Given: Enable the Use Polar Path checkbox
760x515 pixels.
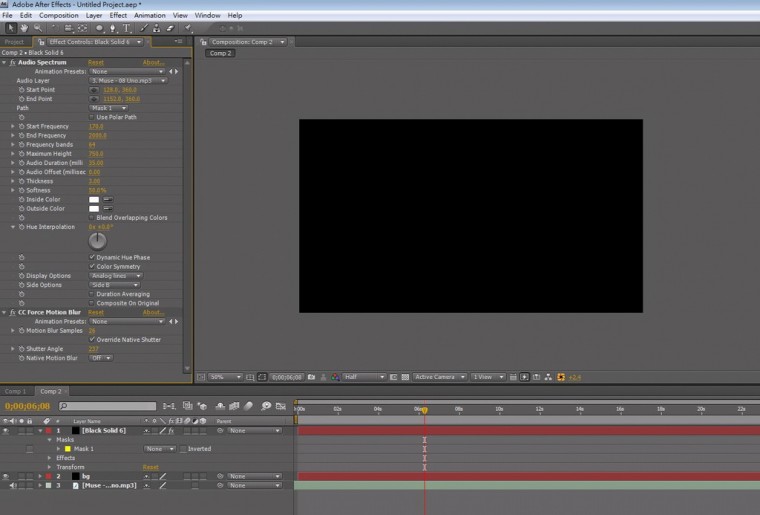Looking at the screenshot, I should 92,117.
